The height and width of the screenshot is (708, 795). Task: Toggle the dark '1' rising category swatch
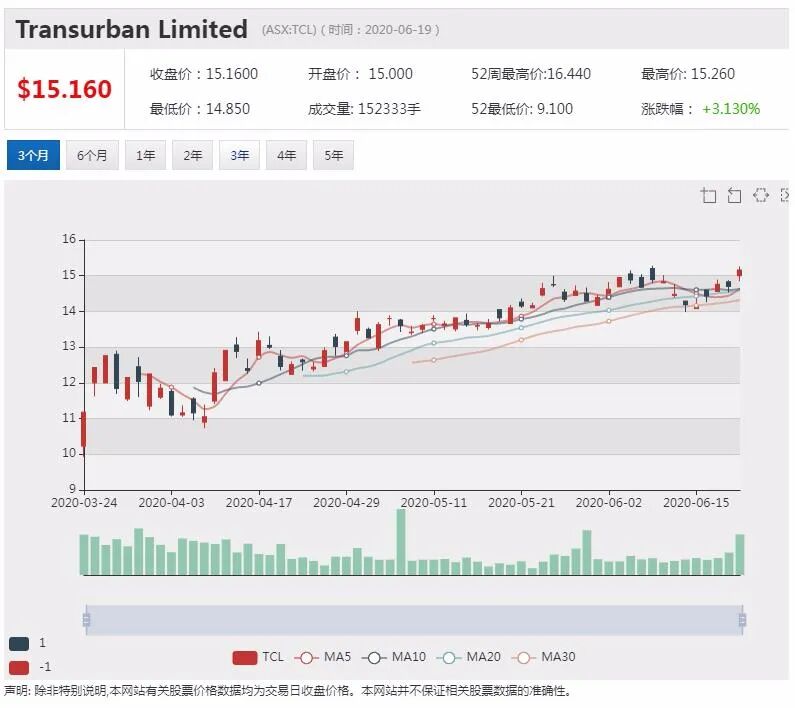point(19,644)
